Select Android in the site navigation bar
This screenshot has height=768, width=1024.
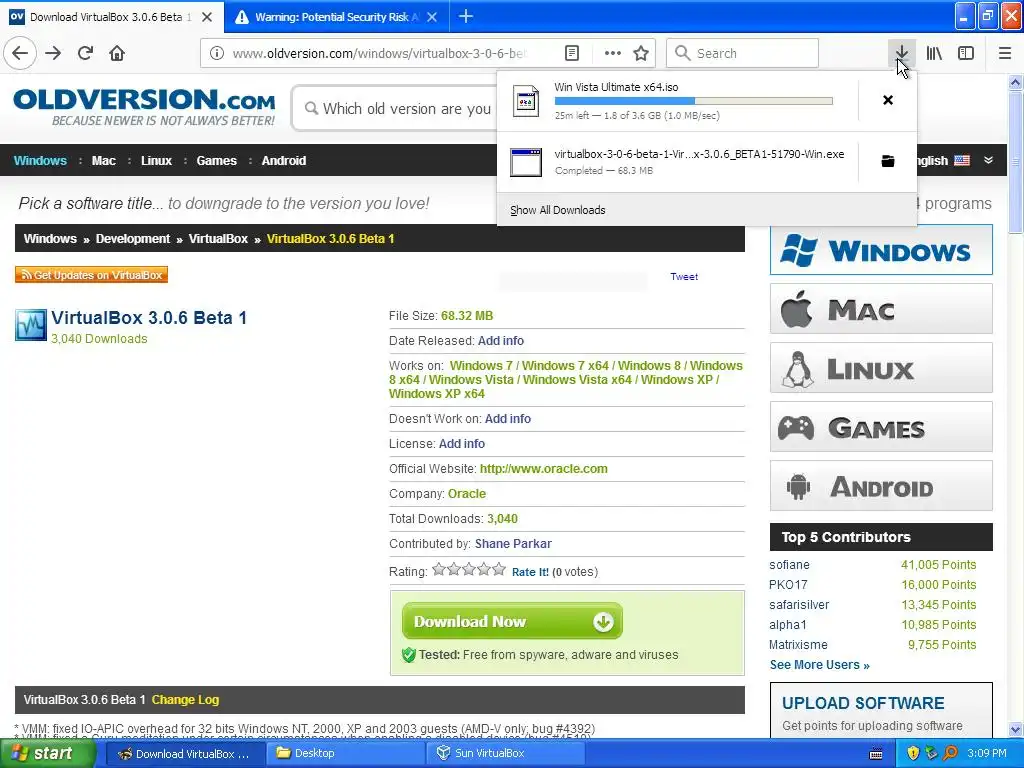coord(283,161)
